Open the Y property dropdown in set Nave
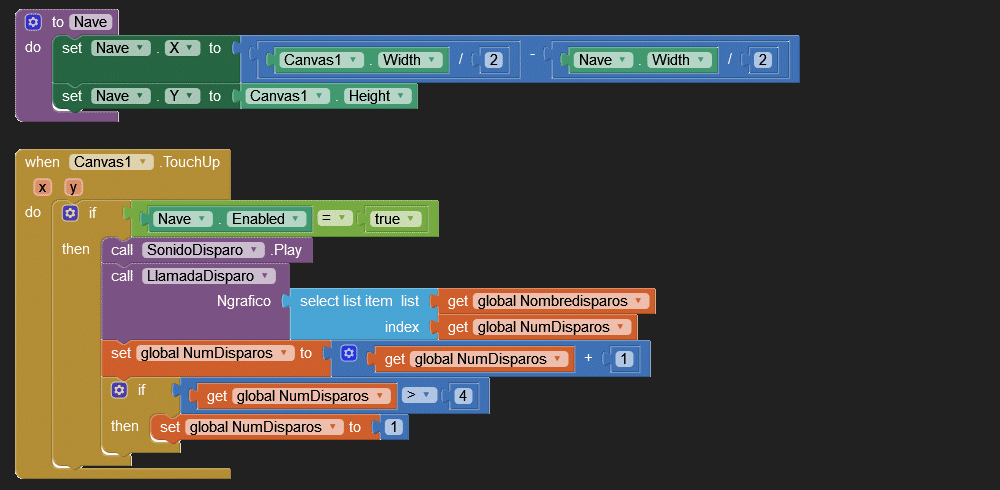 tap(187, 96)
